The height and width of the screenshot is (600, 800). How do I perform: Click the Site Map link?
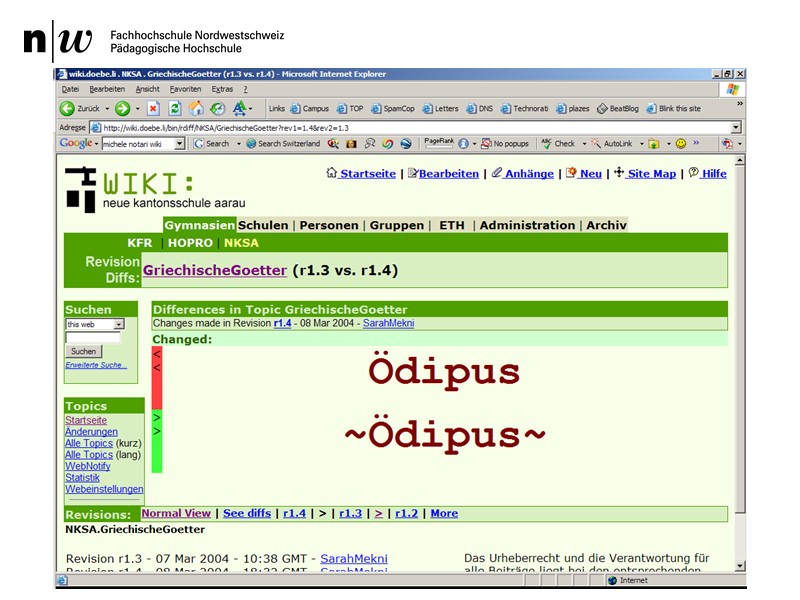(x=651, y=174)
